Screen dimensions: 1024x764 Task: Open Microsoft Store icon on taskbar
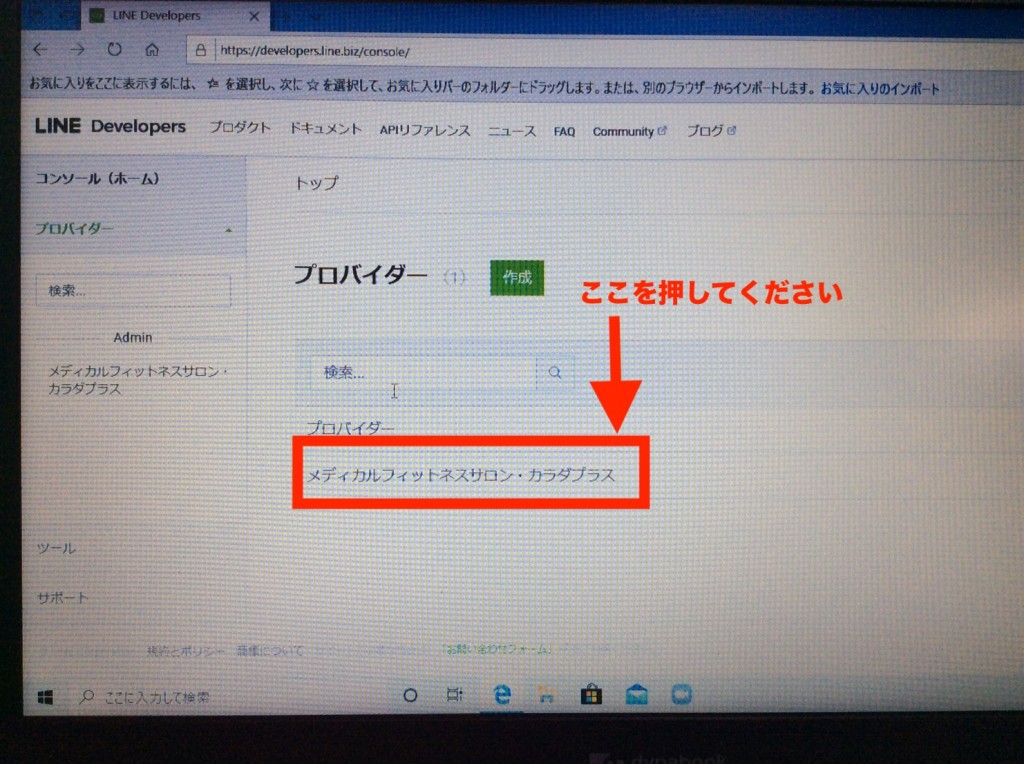(x=591, y=694)
